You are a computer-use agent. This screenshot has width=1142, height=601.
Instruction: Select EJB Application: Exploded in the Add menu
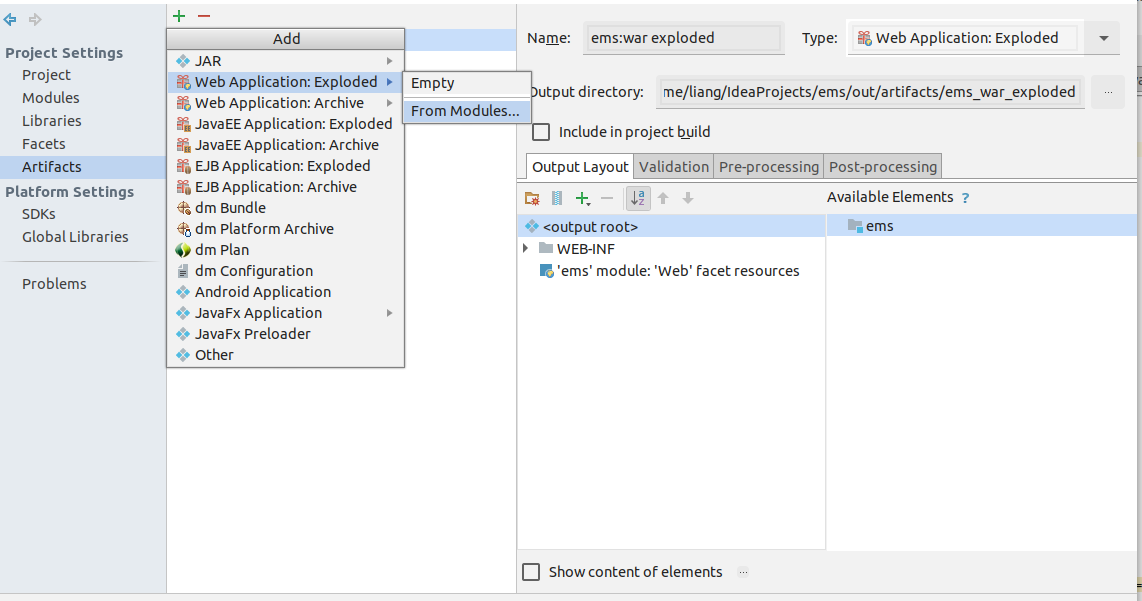click(286, 166)
